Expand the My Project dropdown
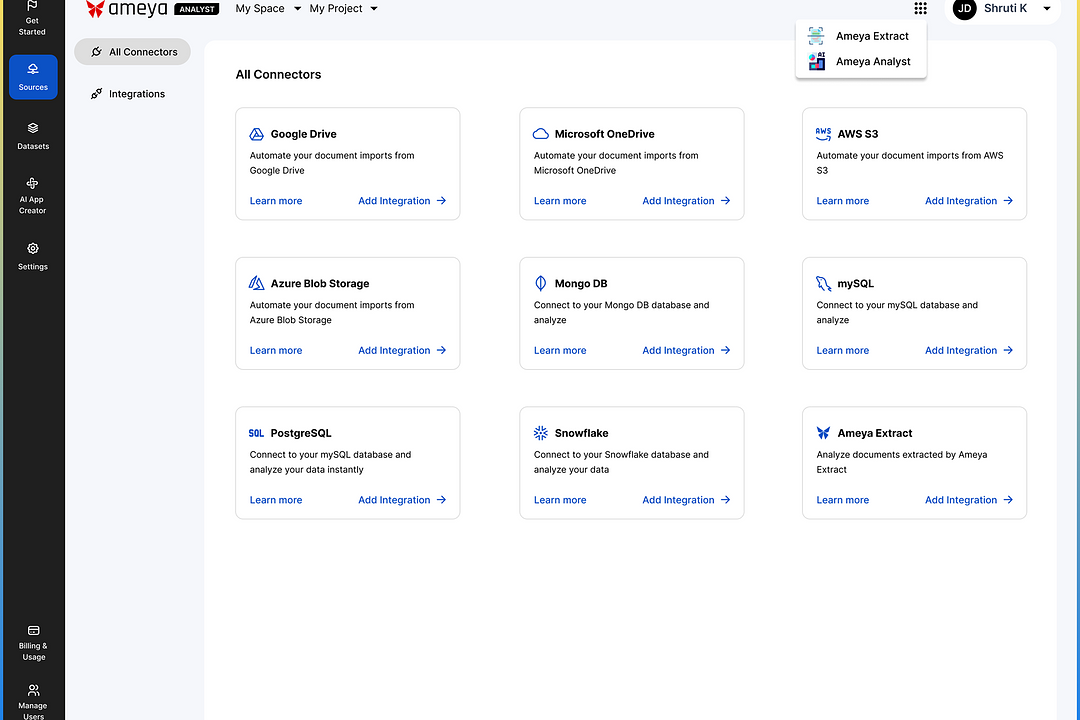The width and height of the screenshot is (1080, 720). pyautogui.click(x=343, y=9)
